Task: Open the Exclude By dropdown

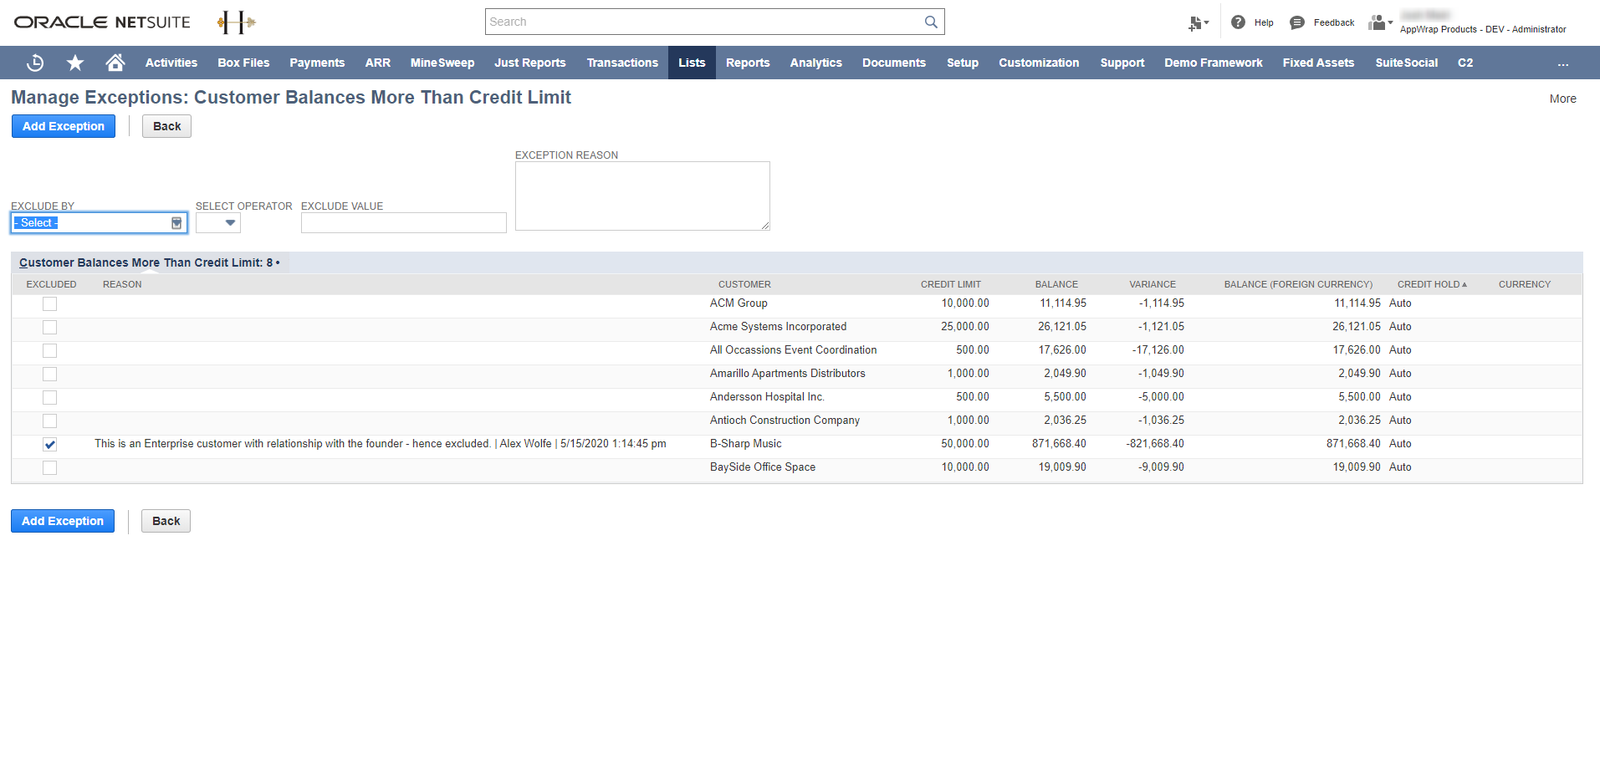Action: tap(99, 223)
